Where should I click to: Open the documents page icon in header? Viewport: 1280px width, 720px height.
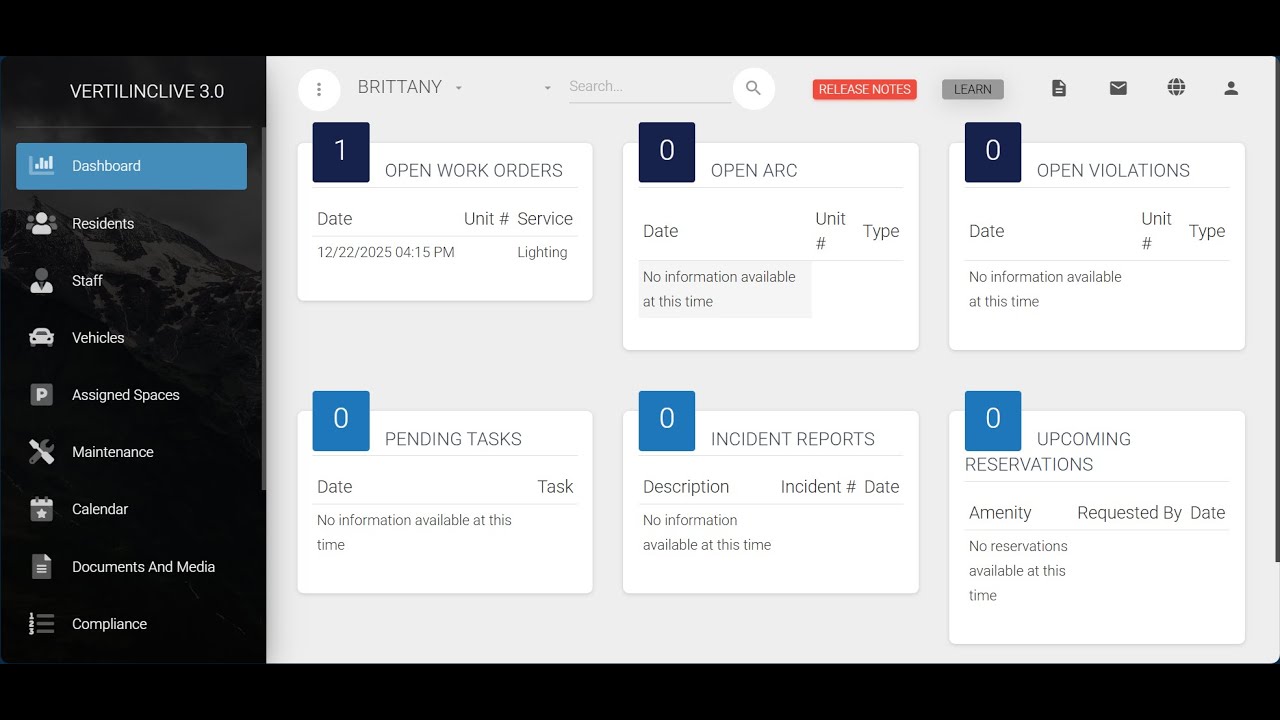point(1059,88)
